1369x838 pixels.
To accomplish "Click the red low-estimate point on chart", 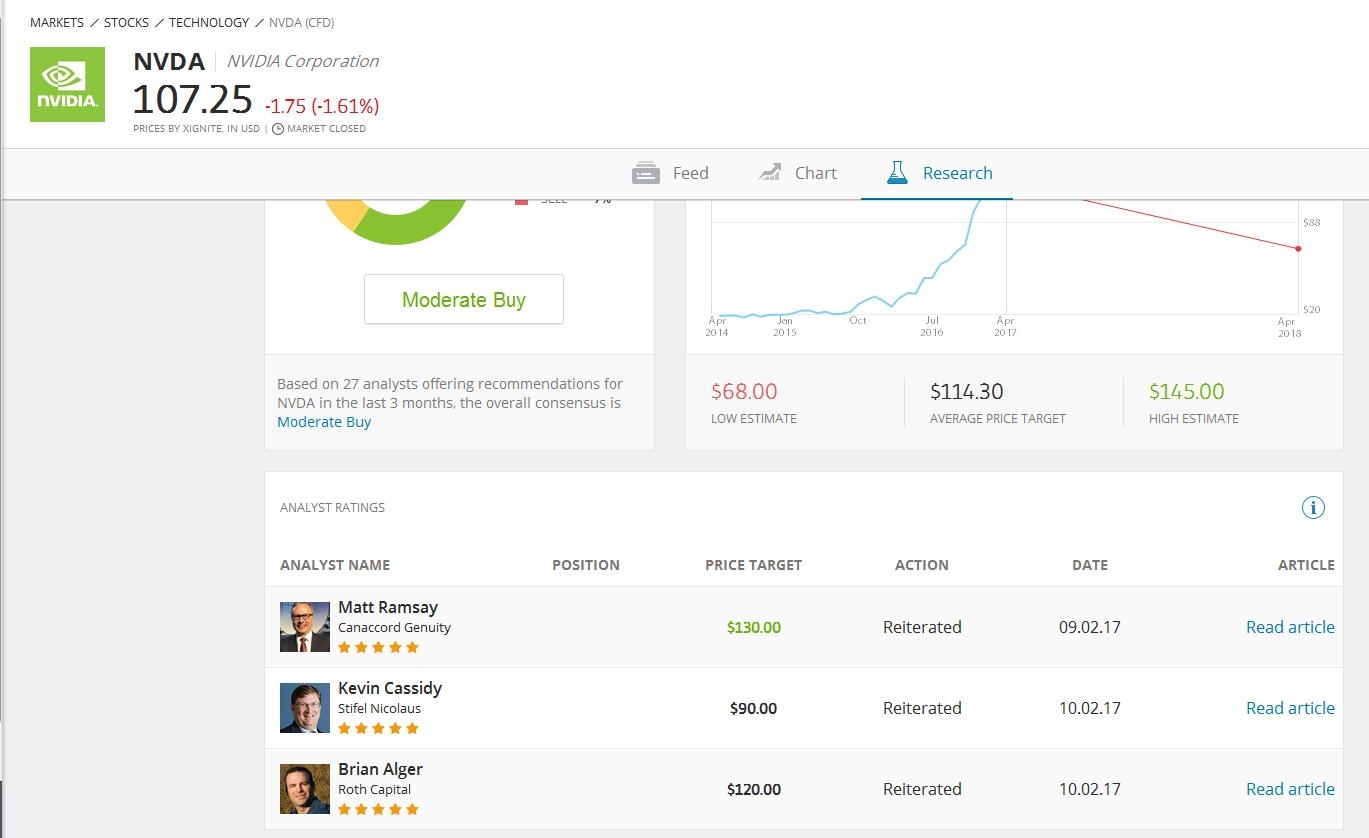I will point(1298,248).
